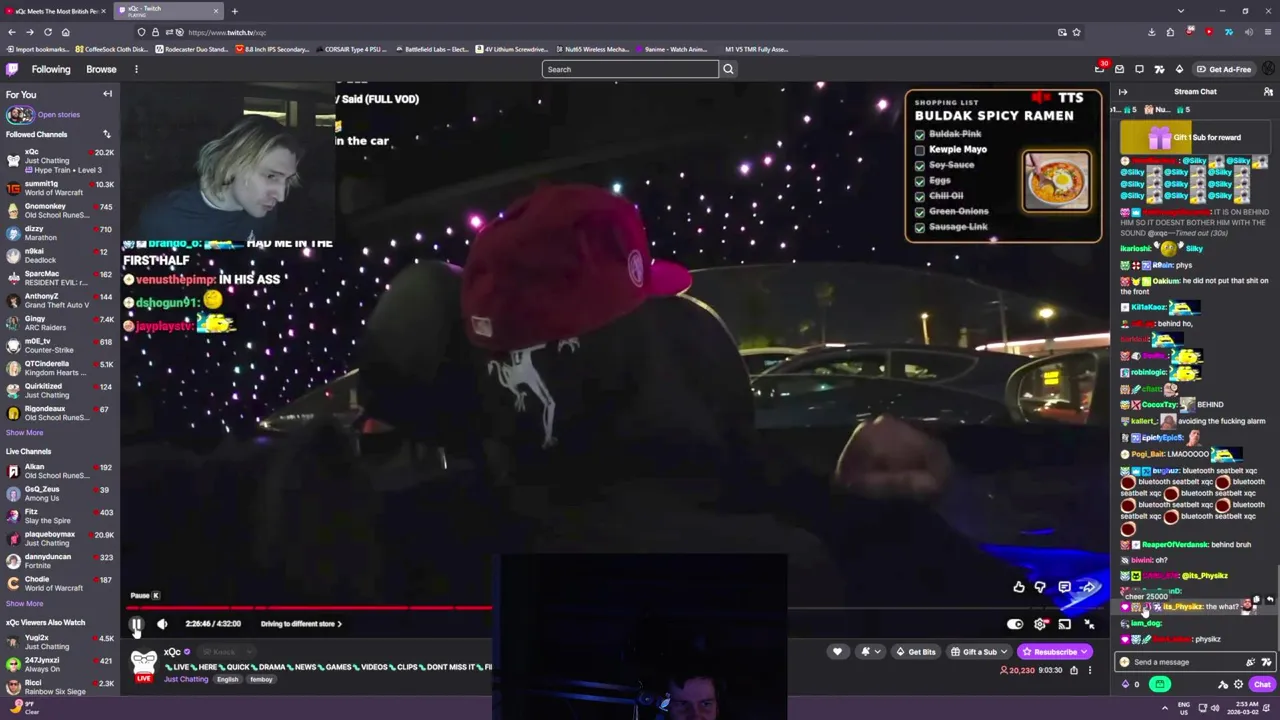Screen dimensions: 1280x720
Task: Open Twitch more menu three dots
Action: pyautogui.click(x=136, y=69)
